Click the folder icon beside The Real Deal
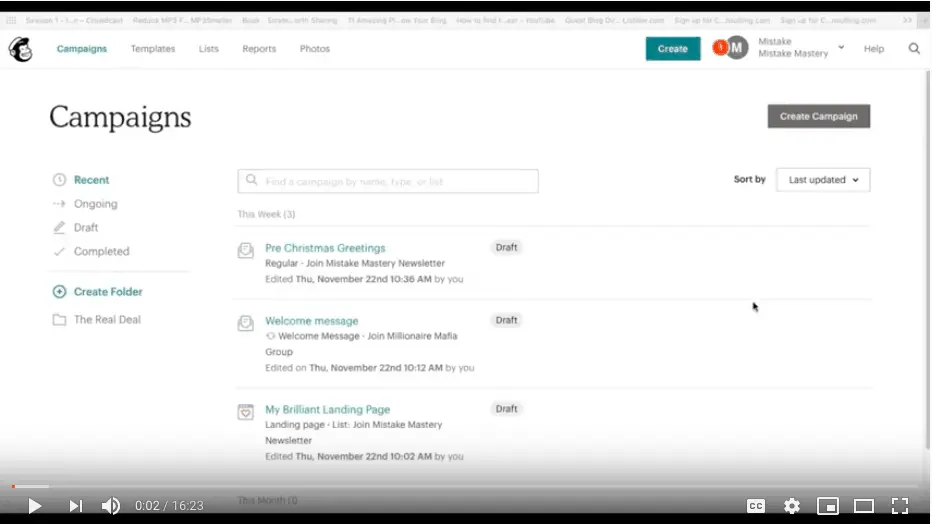932x524 pixels. coord(59,320)
